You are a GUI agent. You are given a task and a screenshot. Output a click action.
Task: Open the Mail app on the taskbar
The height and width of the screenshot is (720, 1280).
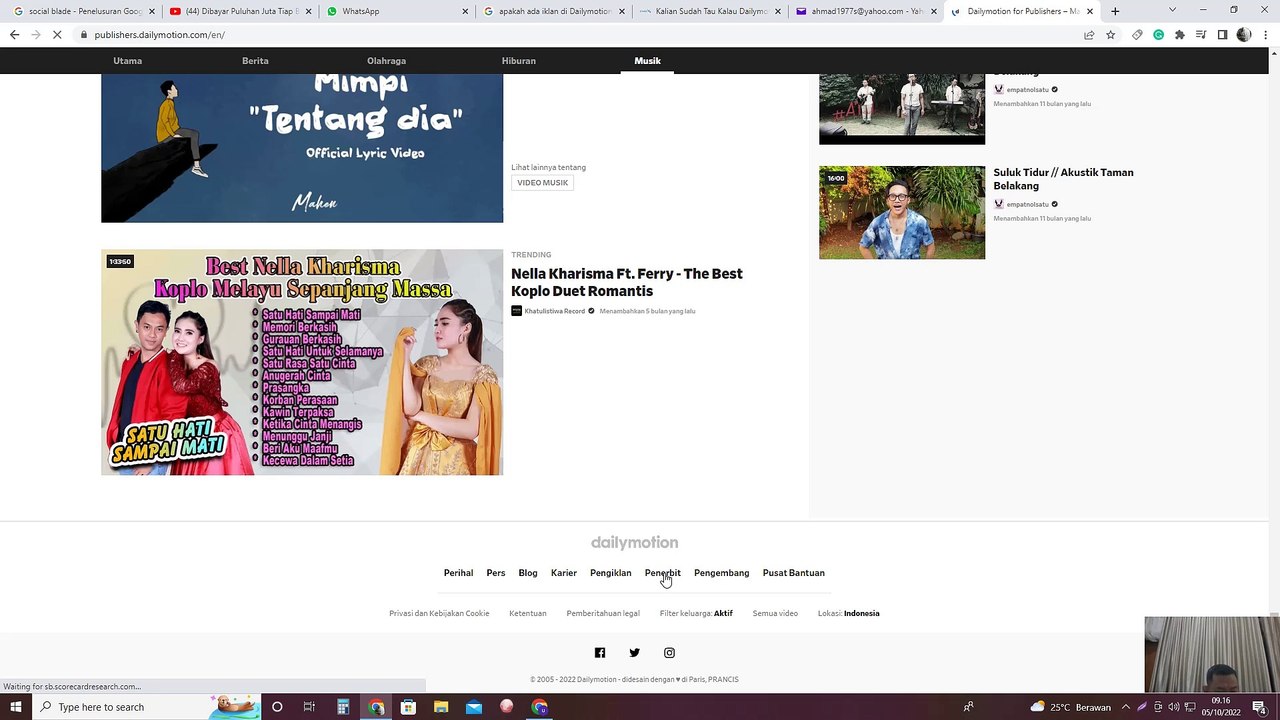[x=474, y=707]
